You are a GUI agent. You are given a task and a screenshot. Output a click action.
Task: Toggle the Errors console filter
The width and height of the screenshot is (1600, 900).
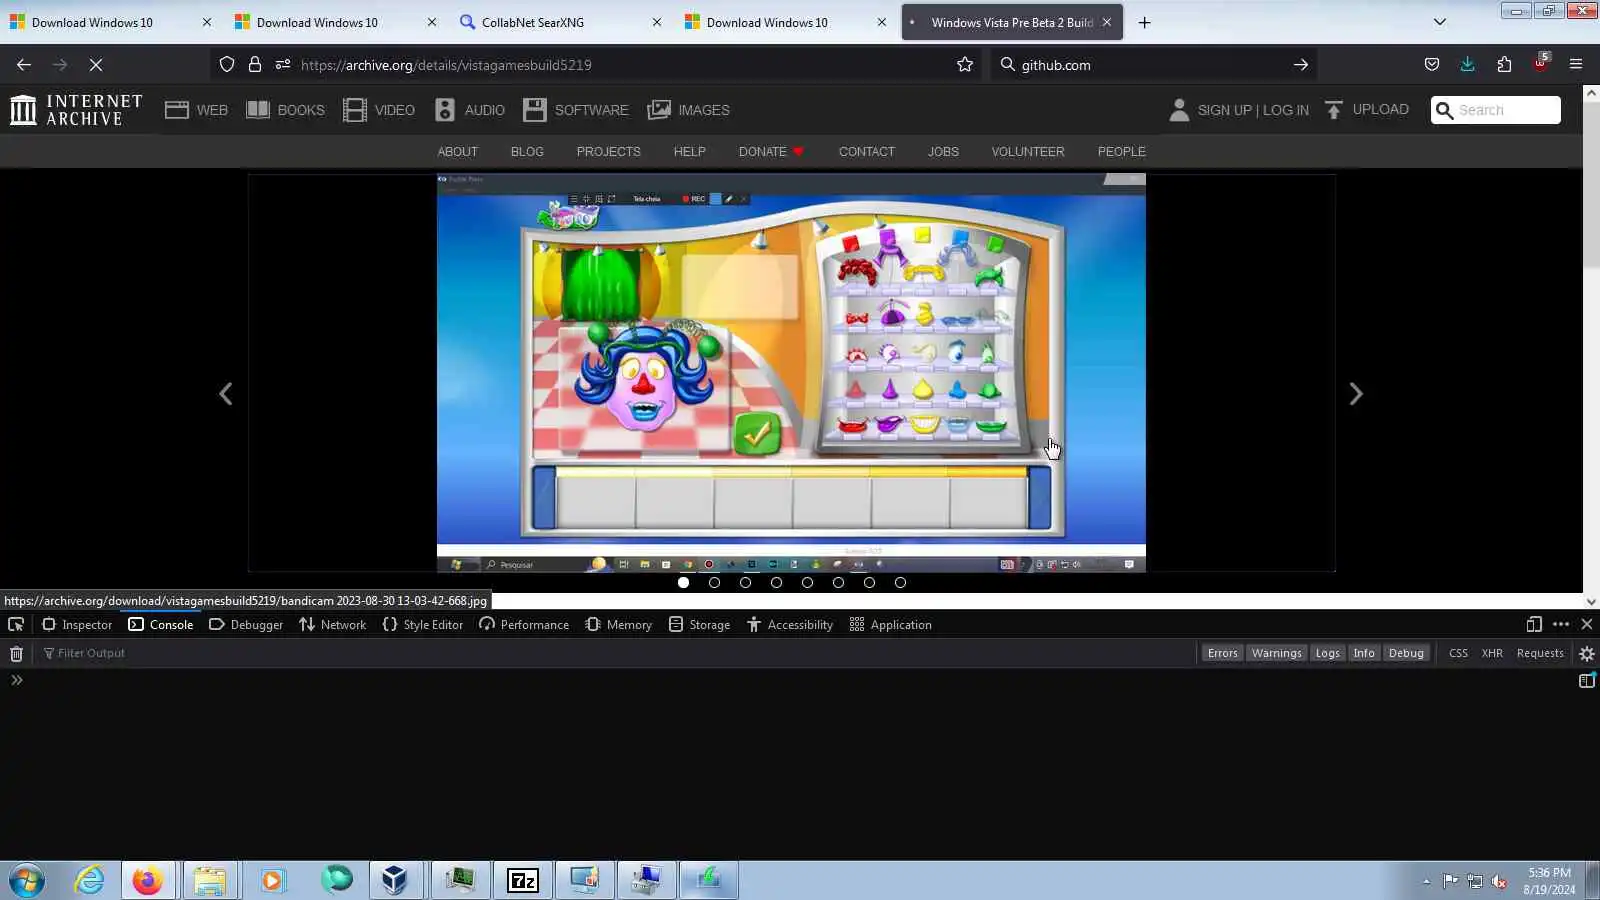click(1222, 654)
